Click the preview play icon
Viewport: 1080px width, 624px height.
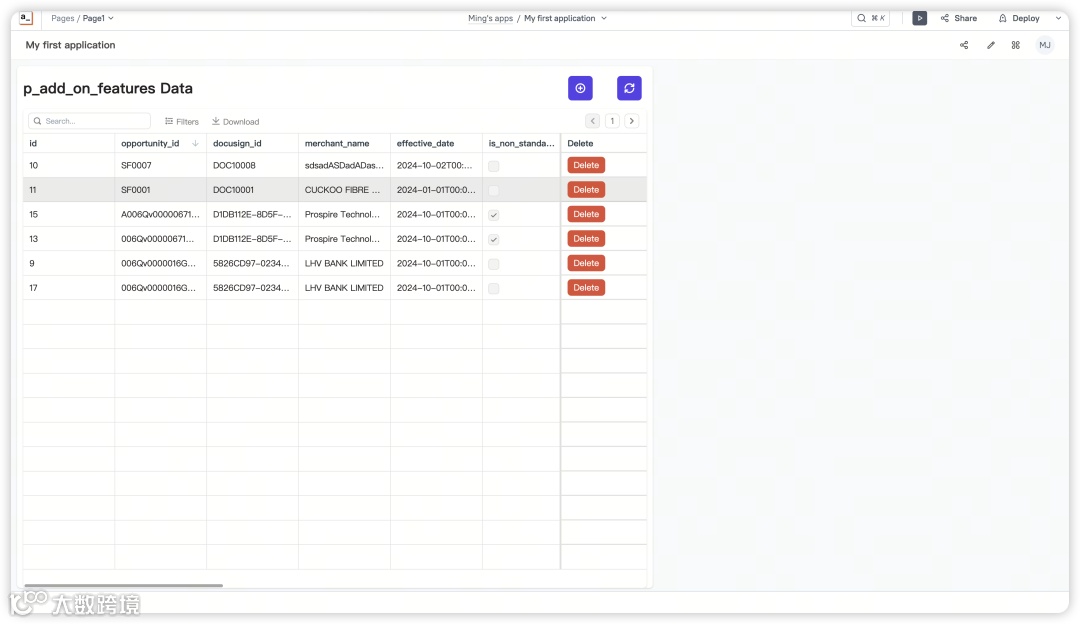point(920,19)
